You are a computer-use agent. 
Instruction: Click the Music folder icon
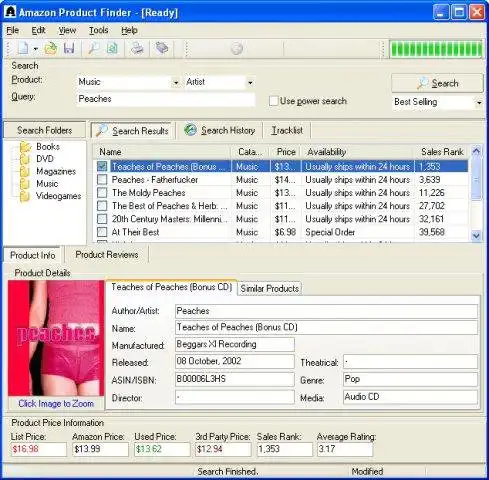[x=25, y=184]
